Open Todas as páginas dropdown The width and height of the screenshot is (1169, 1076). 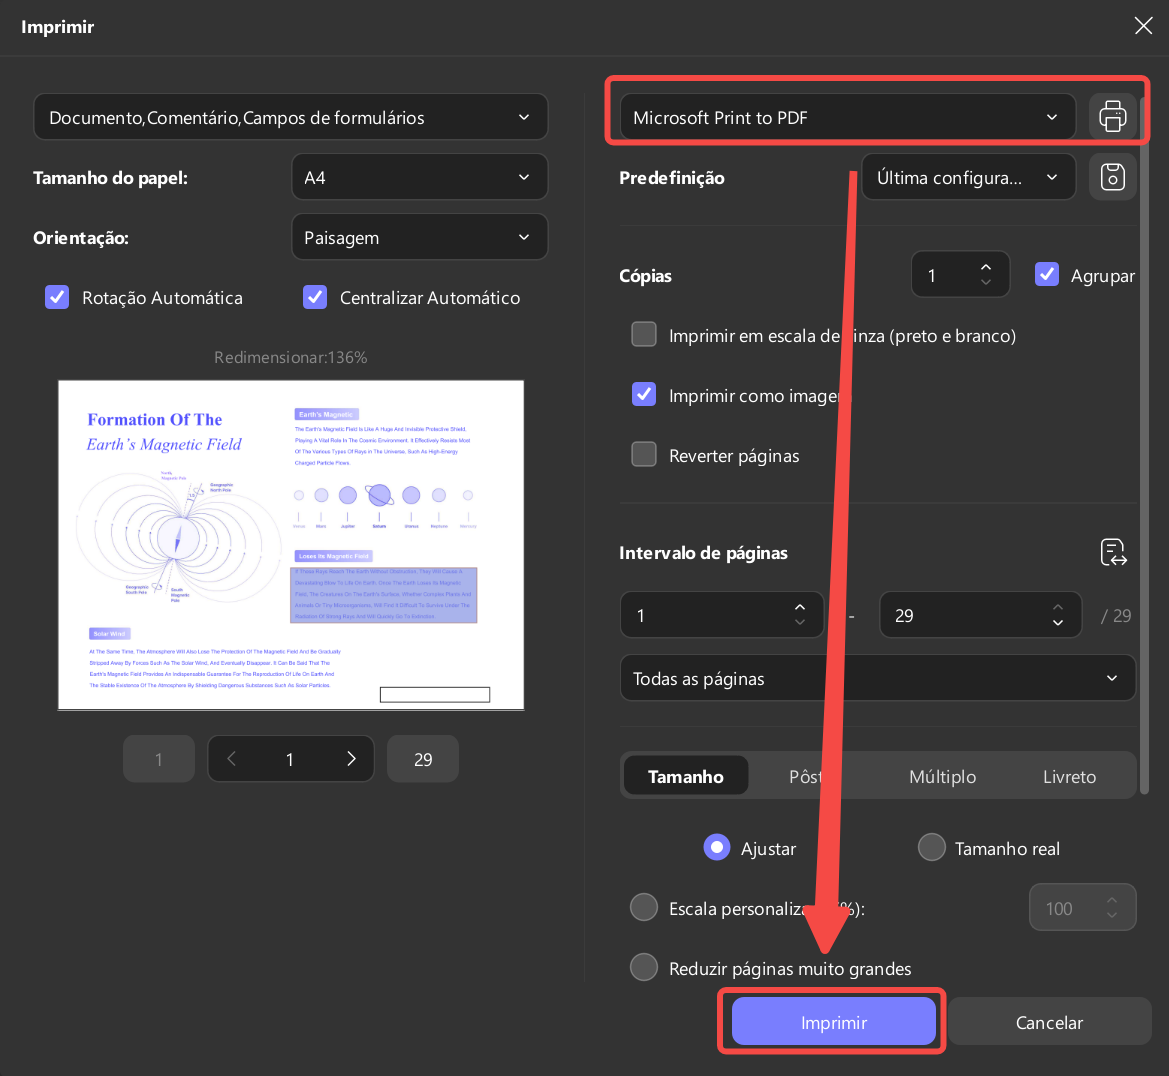(877, 678)
